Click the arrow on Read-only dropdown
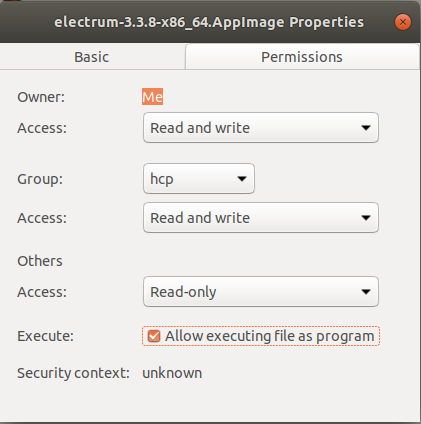The image size is (421, 424). click(366, 292)
